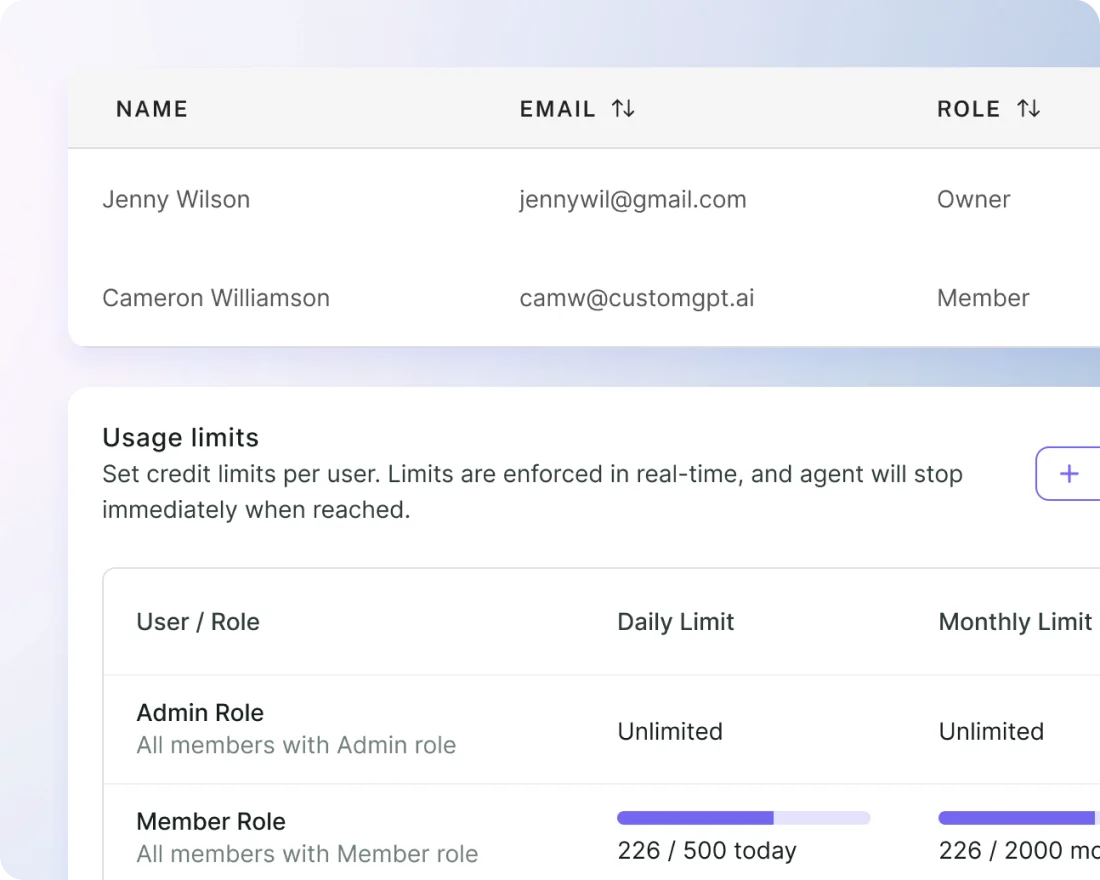This screenshot has height=880, width=1100.
Task: Click the User / Role column header
Action: click(198, 622)
